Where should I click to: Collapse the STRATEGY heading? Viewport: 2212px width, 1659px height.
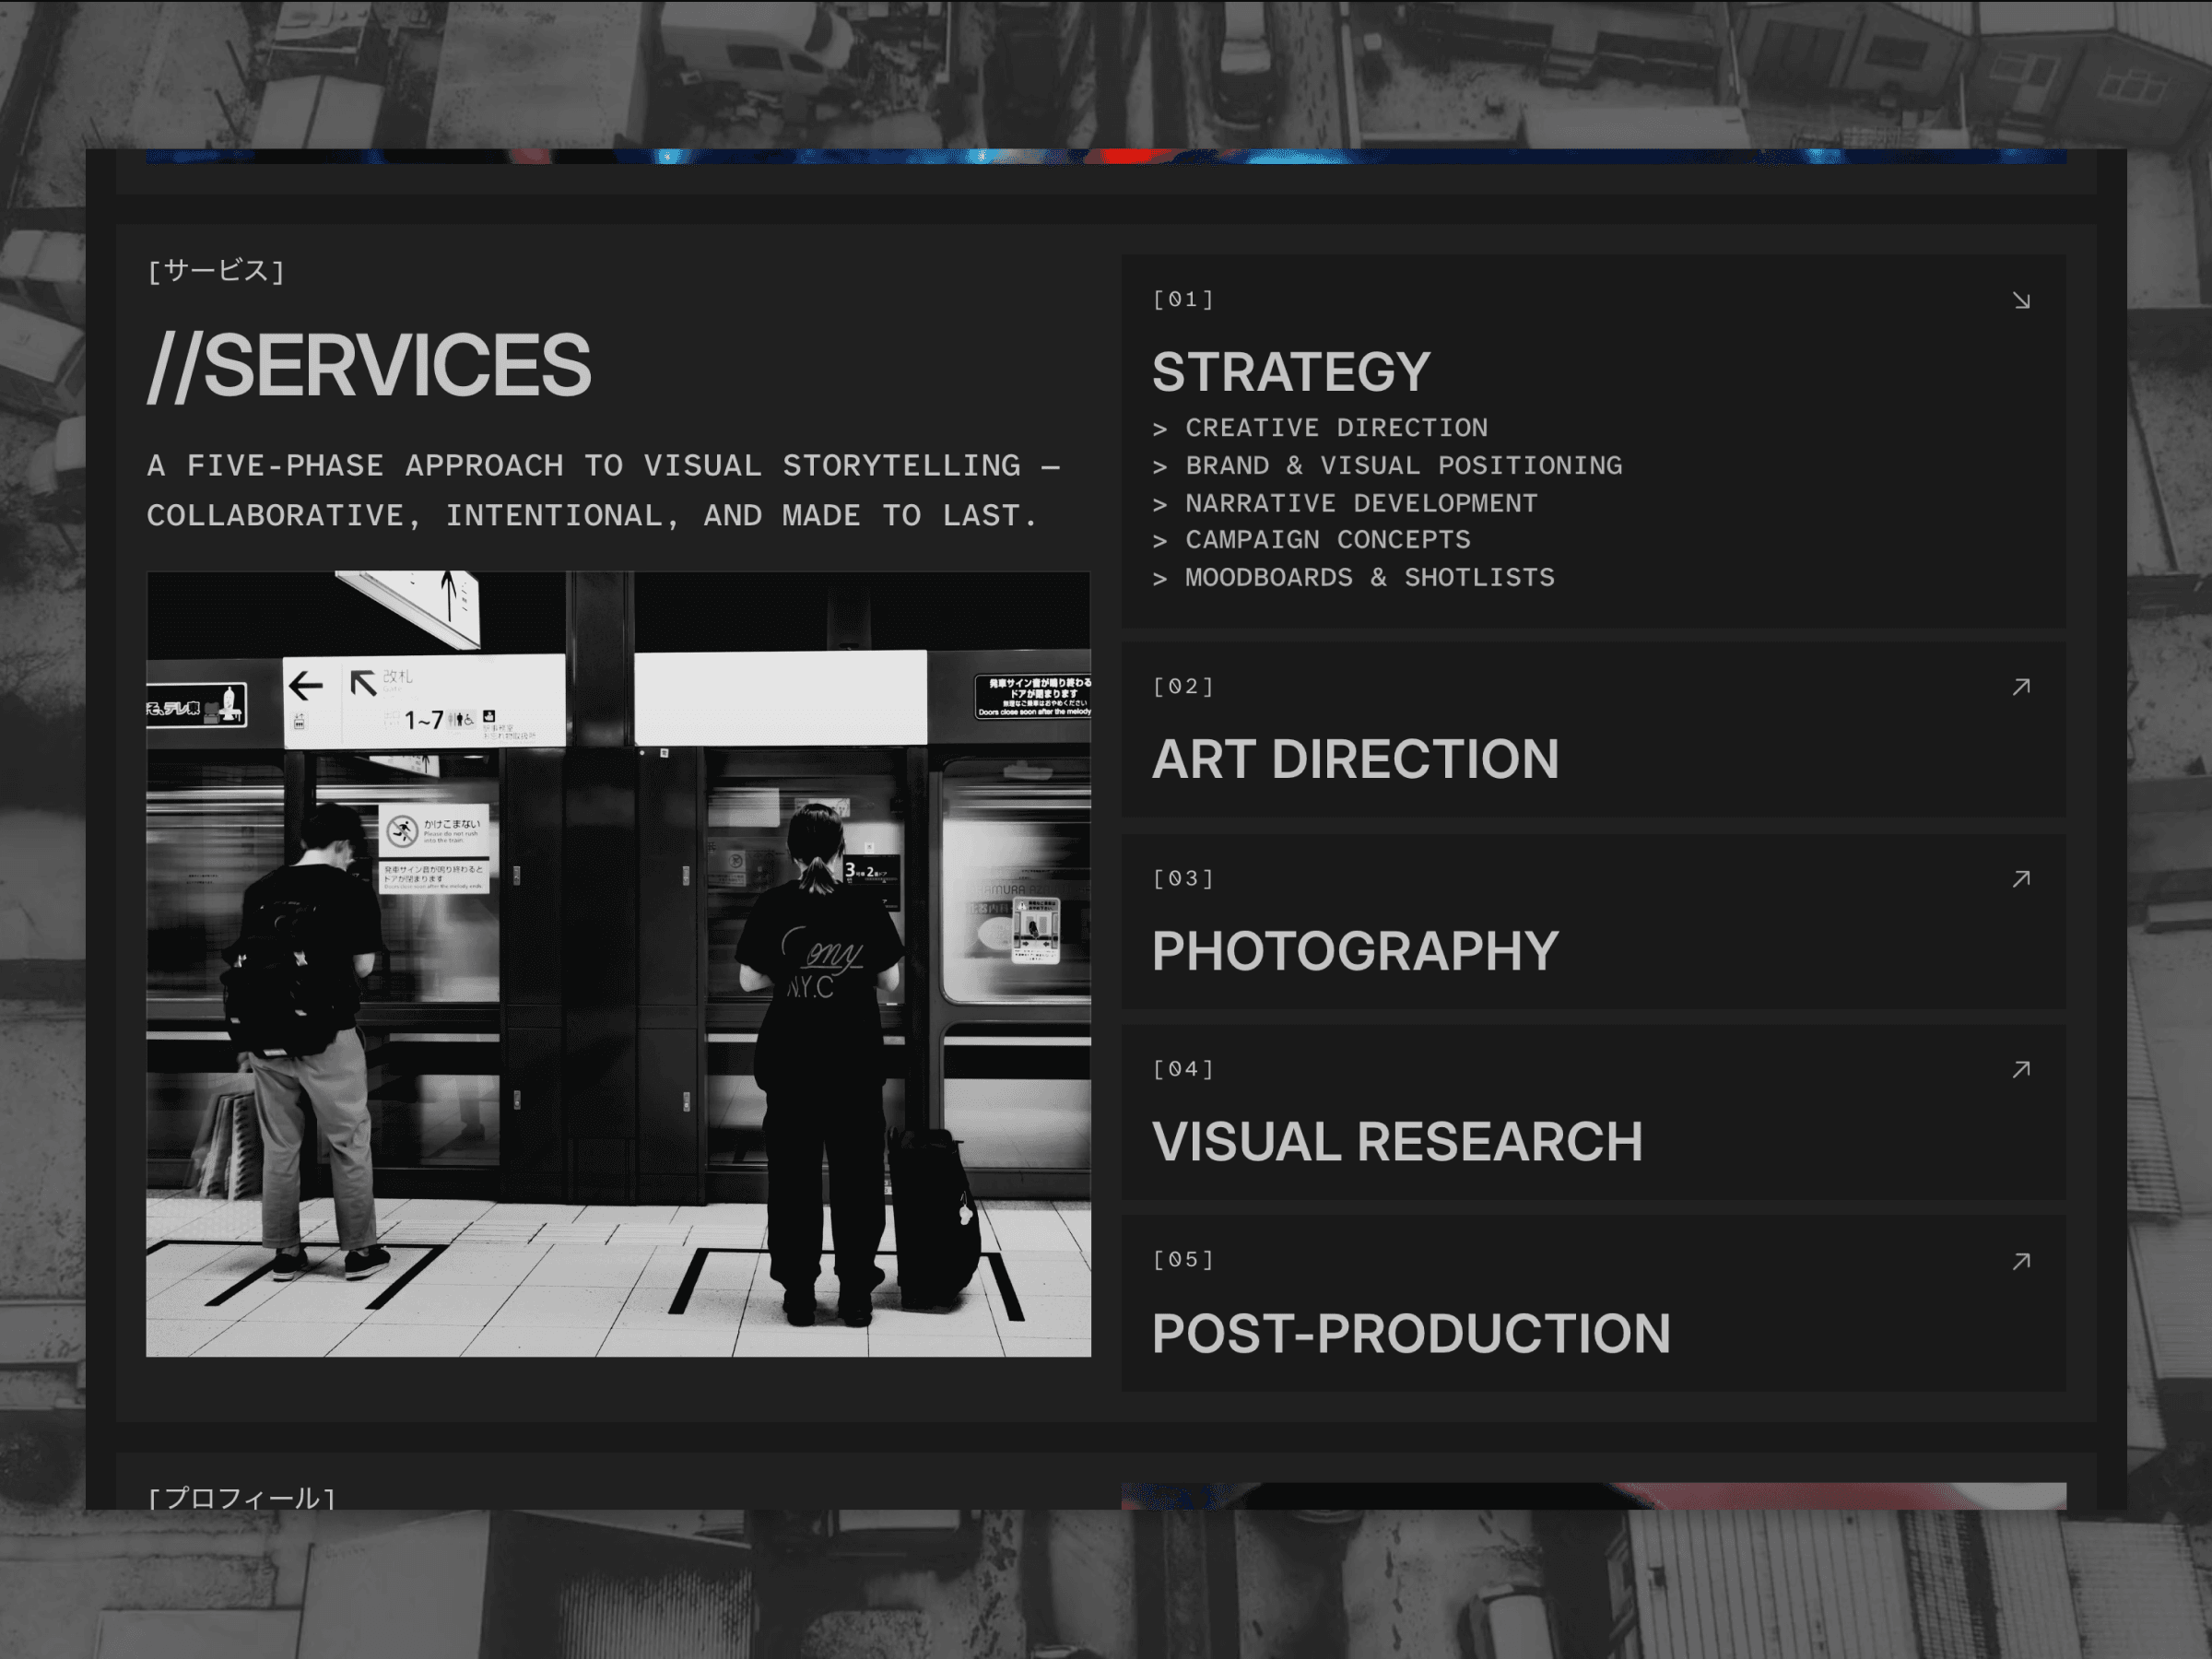point(1291,372)
